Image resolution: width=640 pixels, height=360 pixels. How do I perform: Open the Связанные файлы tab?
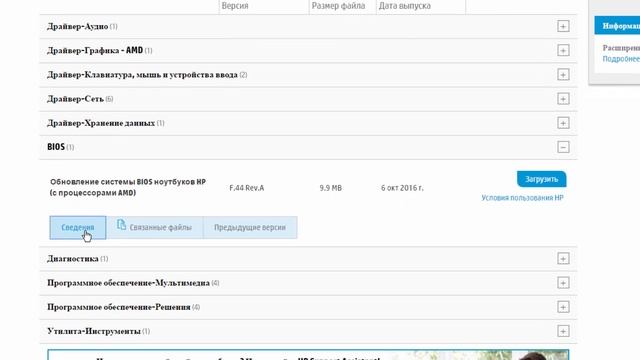[x=155, y=227]
